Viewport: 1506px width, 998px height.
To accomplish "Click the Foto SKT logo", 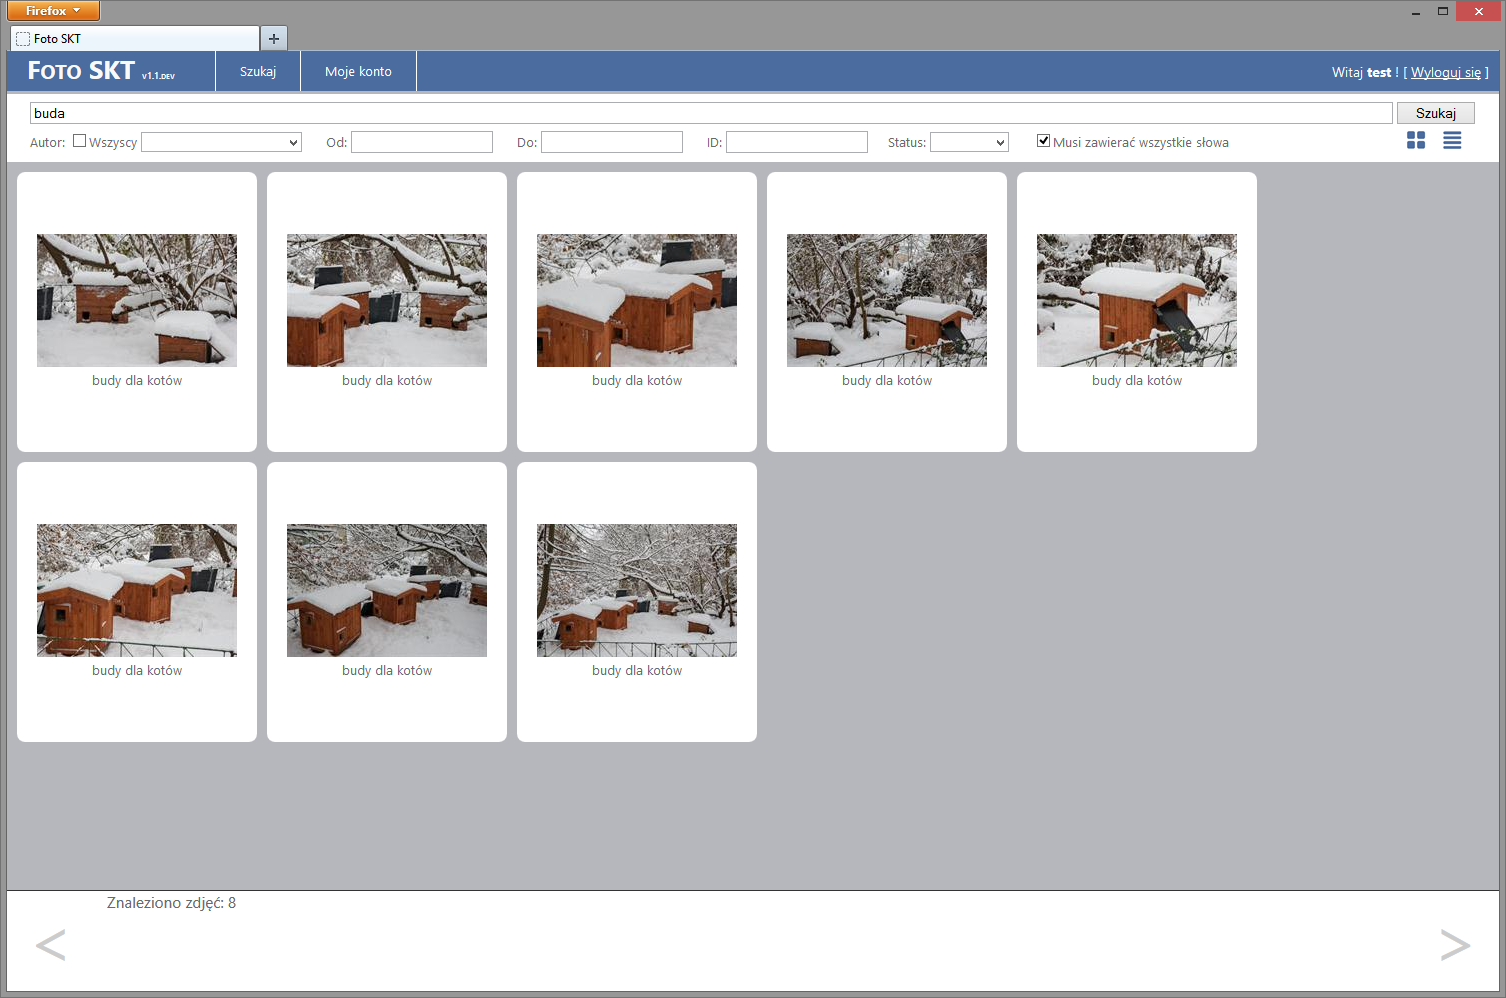I will (x=82, y=71).
